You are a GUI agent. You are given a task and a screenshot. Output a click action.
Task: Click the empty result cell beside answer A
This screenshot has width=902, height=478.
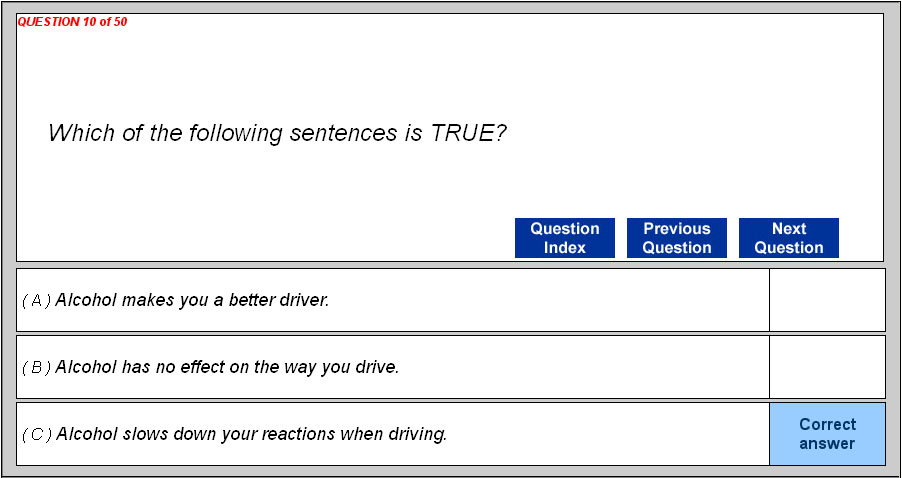827,300
